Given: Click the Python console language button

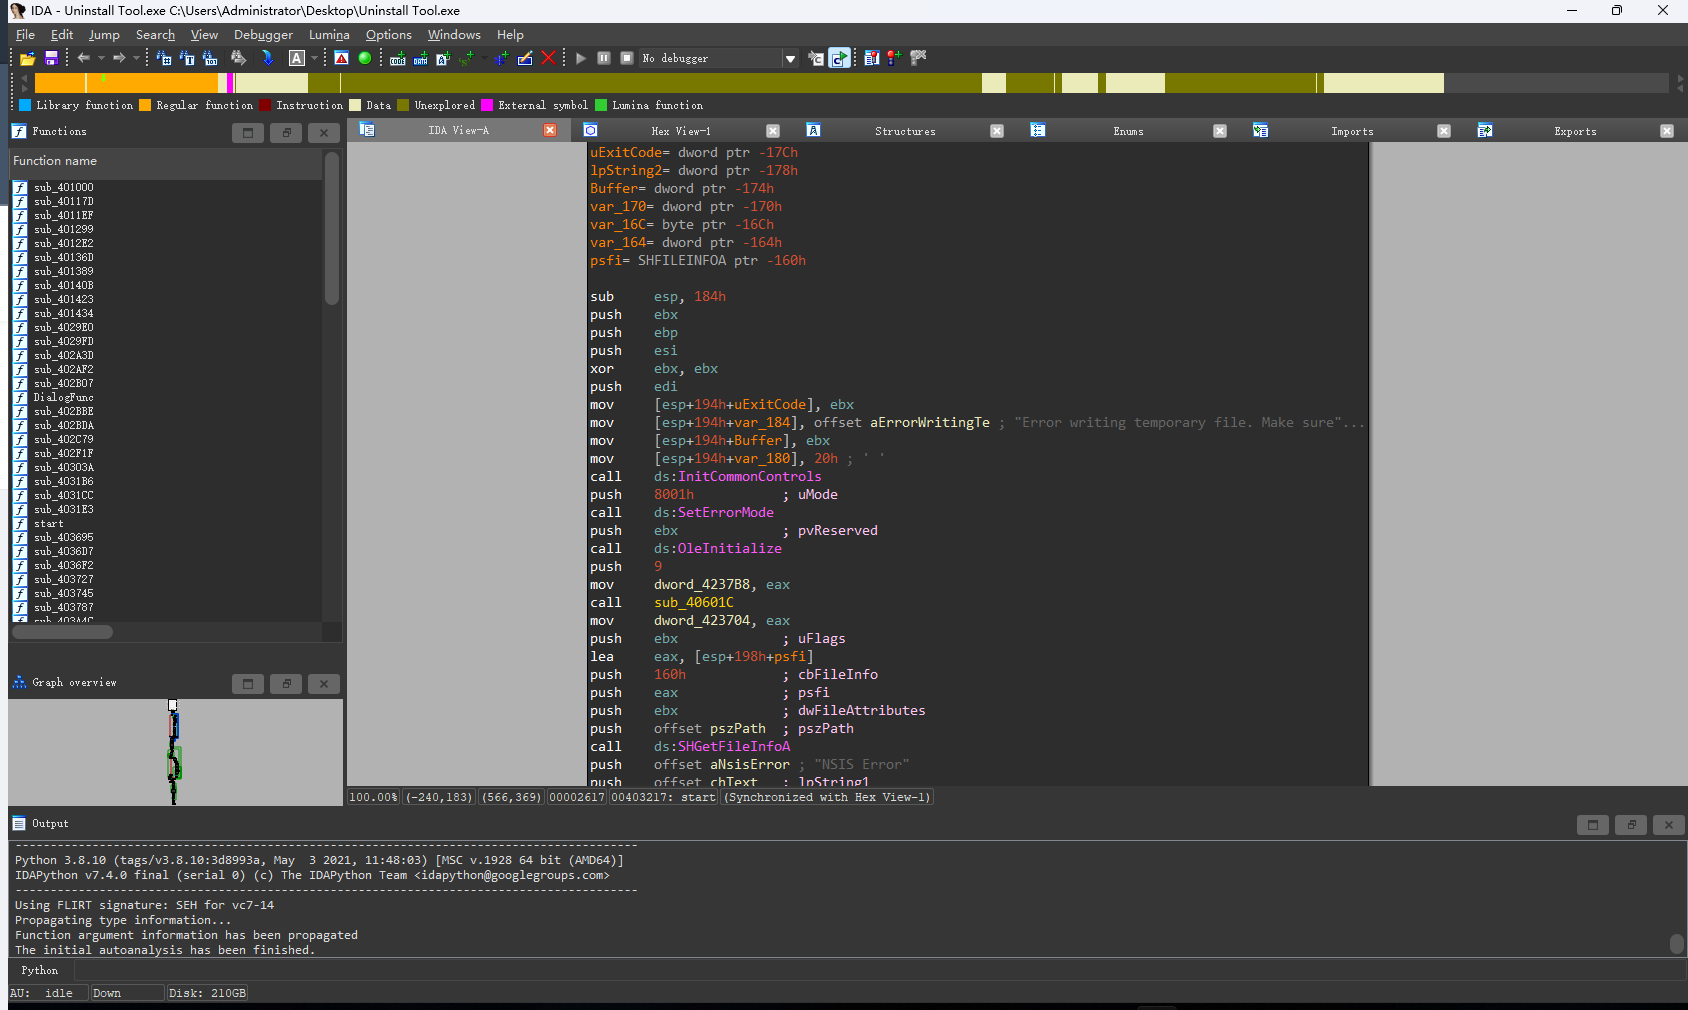Looking at the screenshot, I should point(40,971).
